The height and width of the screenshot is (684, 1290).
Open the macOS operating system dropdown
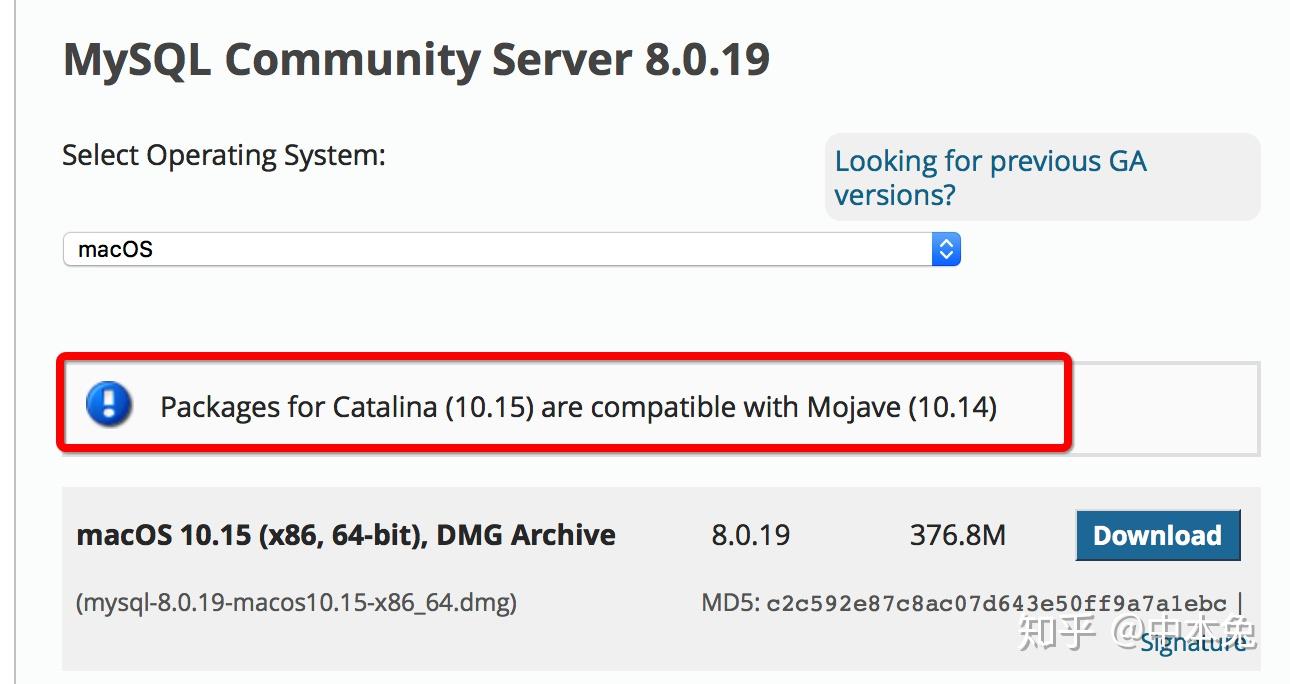pyautogui.click(x=510, y=249)
